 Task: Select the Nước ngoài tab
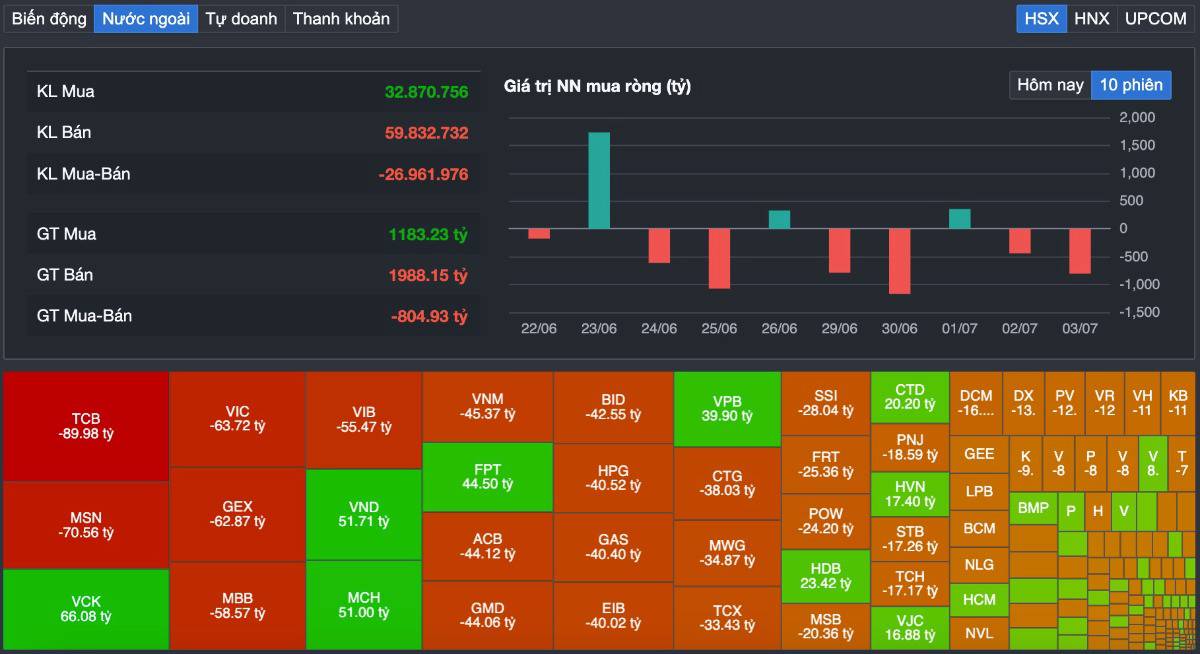pyautogui.click(x=146, y=18)
